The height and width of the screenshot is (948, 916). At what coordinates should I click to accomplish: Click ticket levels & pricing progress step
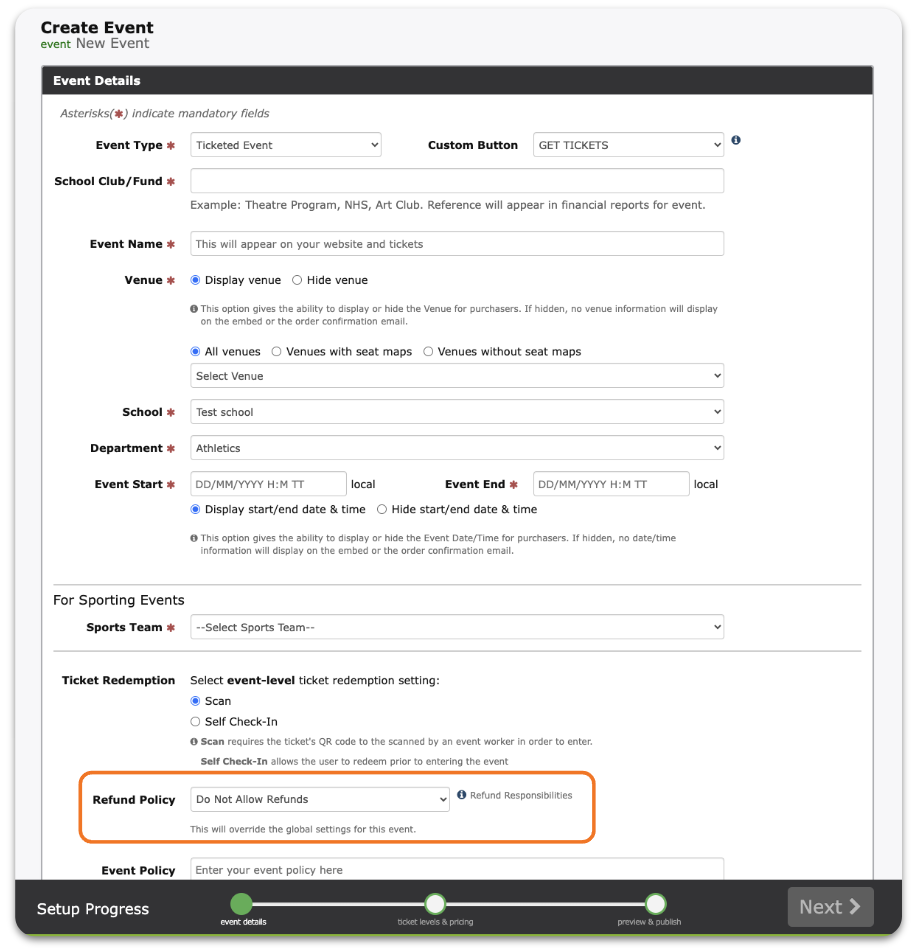coord(434,905)
